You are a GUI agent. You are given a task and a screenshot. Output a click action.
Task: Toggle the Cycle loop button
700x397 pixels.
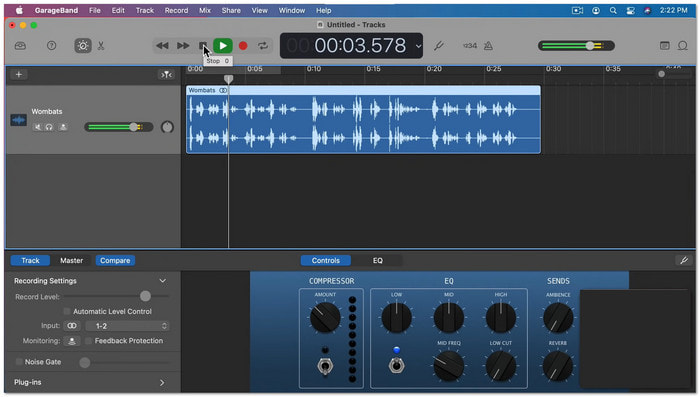263,46
